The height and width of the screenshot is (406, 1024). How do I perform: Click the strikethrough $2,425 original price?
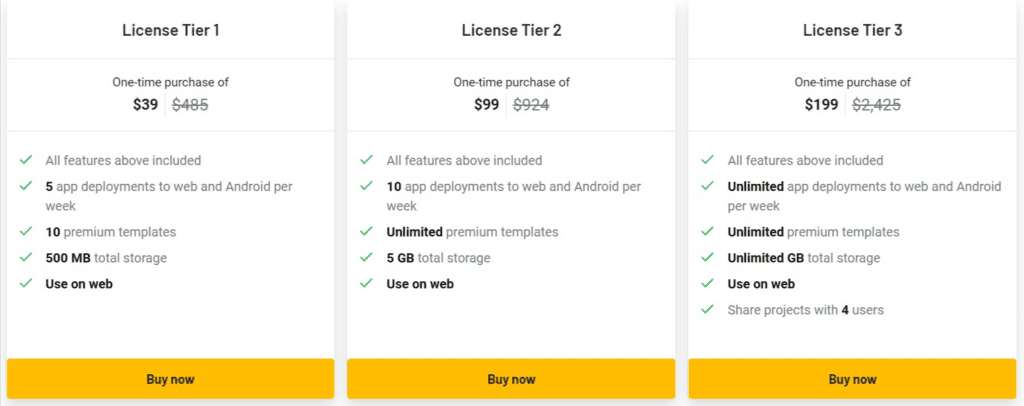click(876, 104)
